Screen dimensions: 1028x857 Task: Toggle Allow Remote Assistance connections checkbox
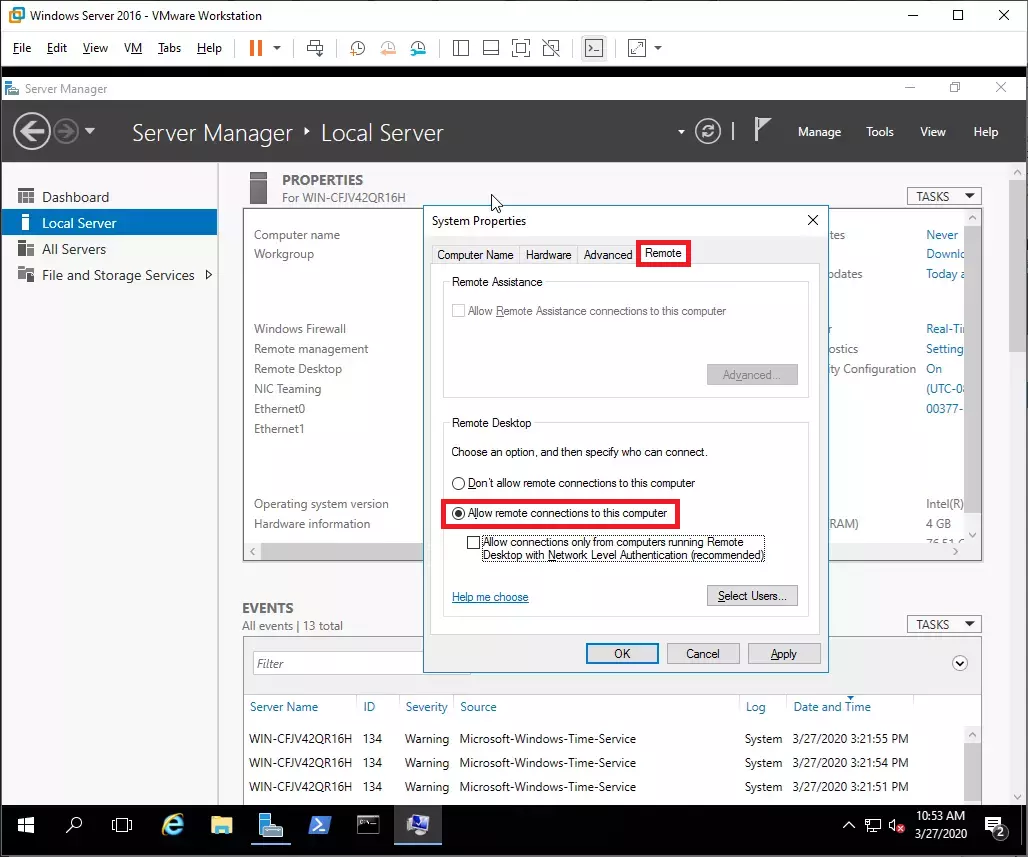pos(458,311)
